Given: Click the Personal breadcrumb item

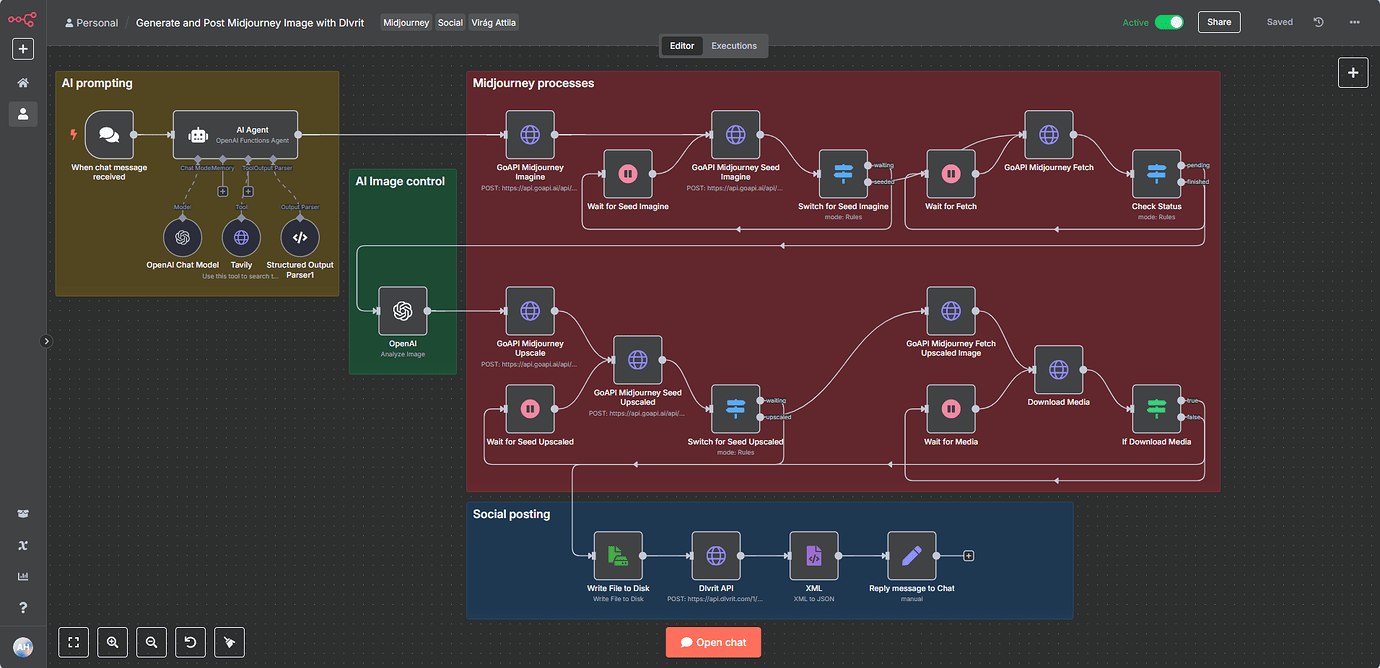Looking at the screenshot, I should point(91,21).
